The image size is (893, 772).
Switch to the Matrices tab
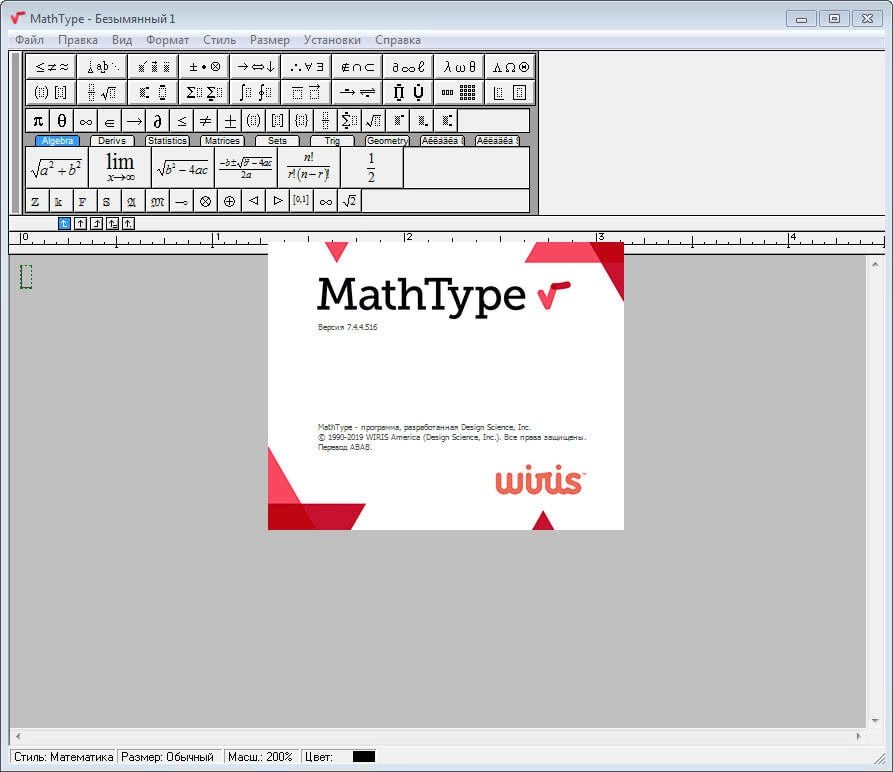(222, 141)
